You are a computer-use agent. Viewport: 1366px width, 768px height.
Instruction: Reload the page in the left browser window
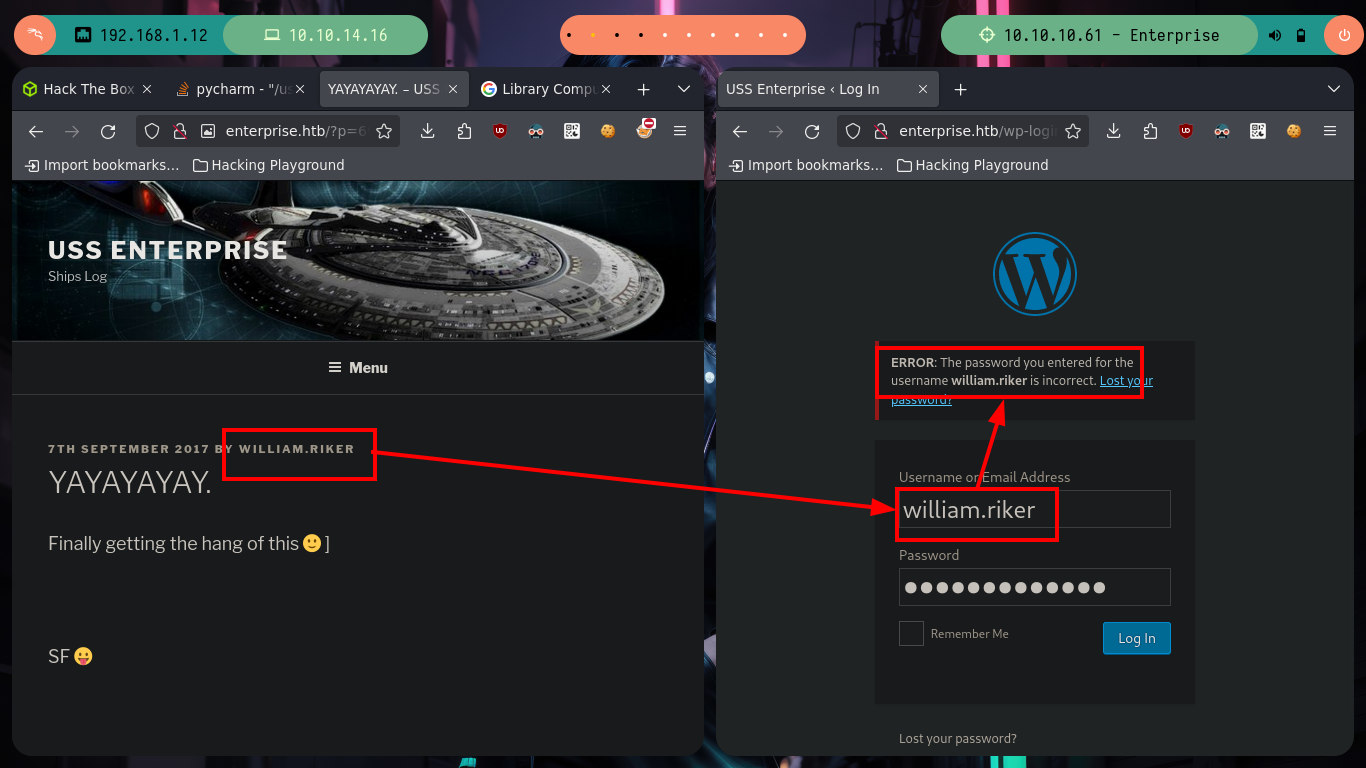click(108, 131)
